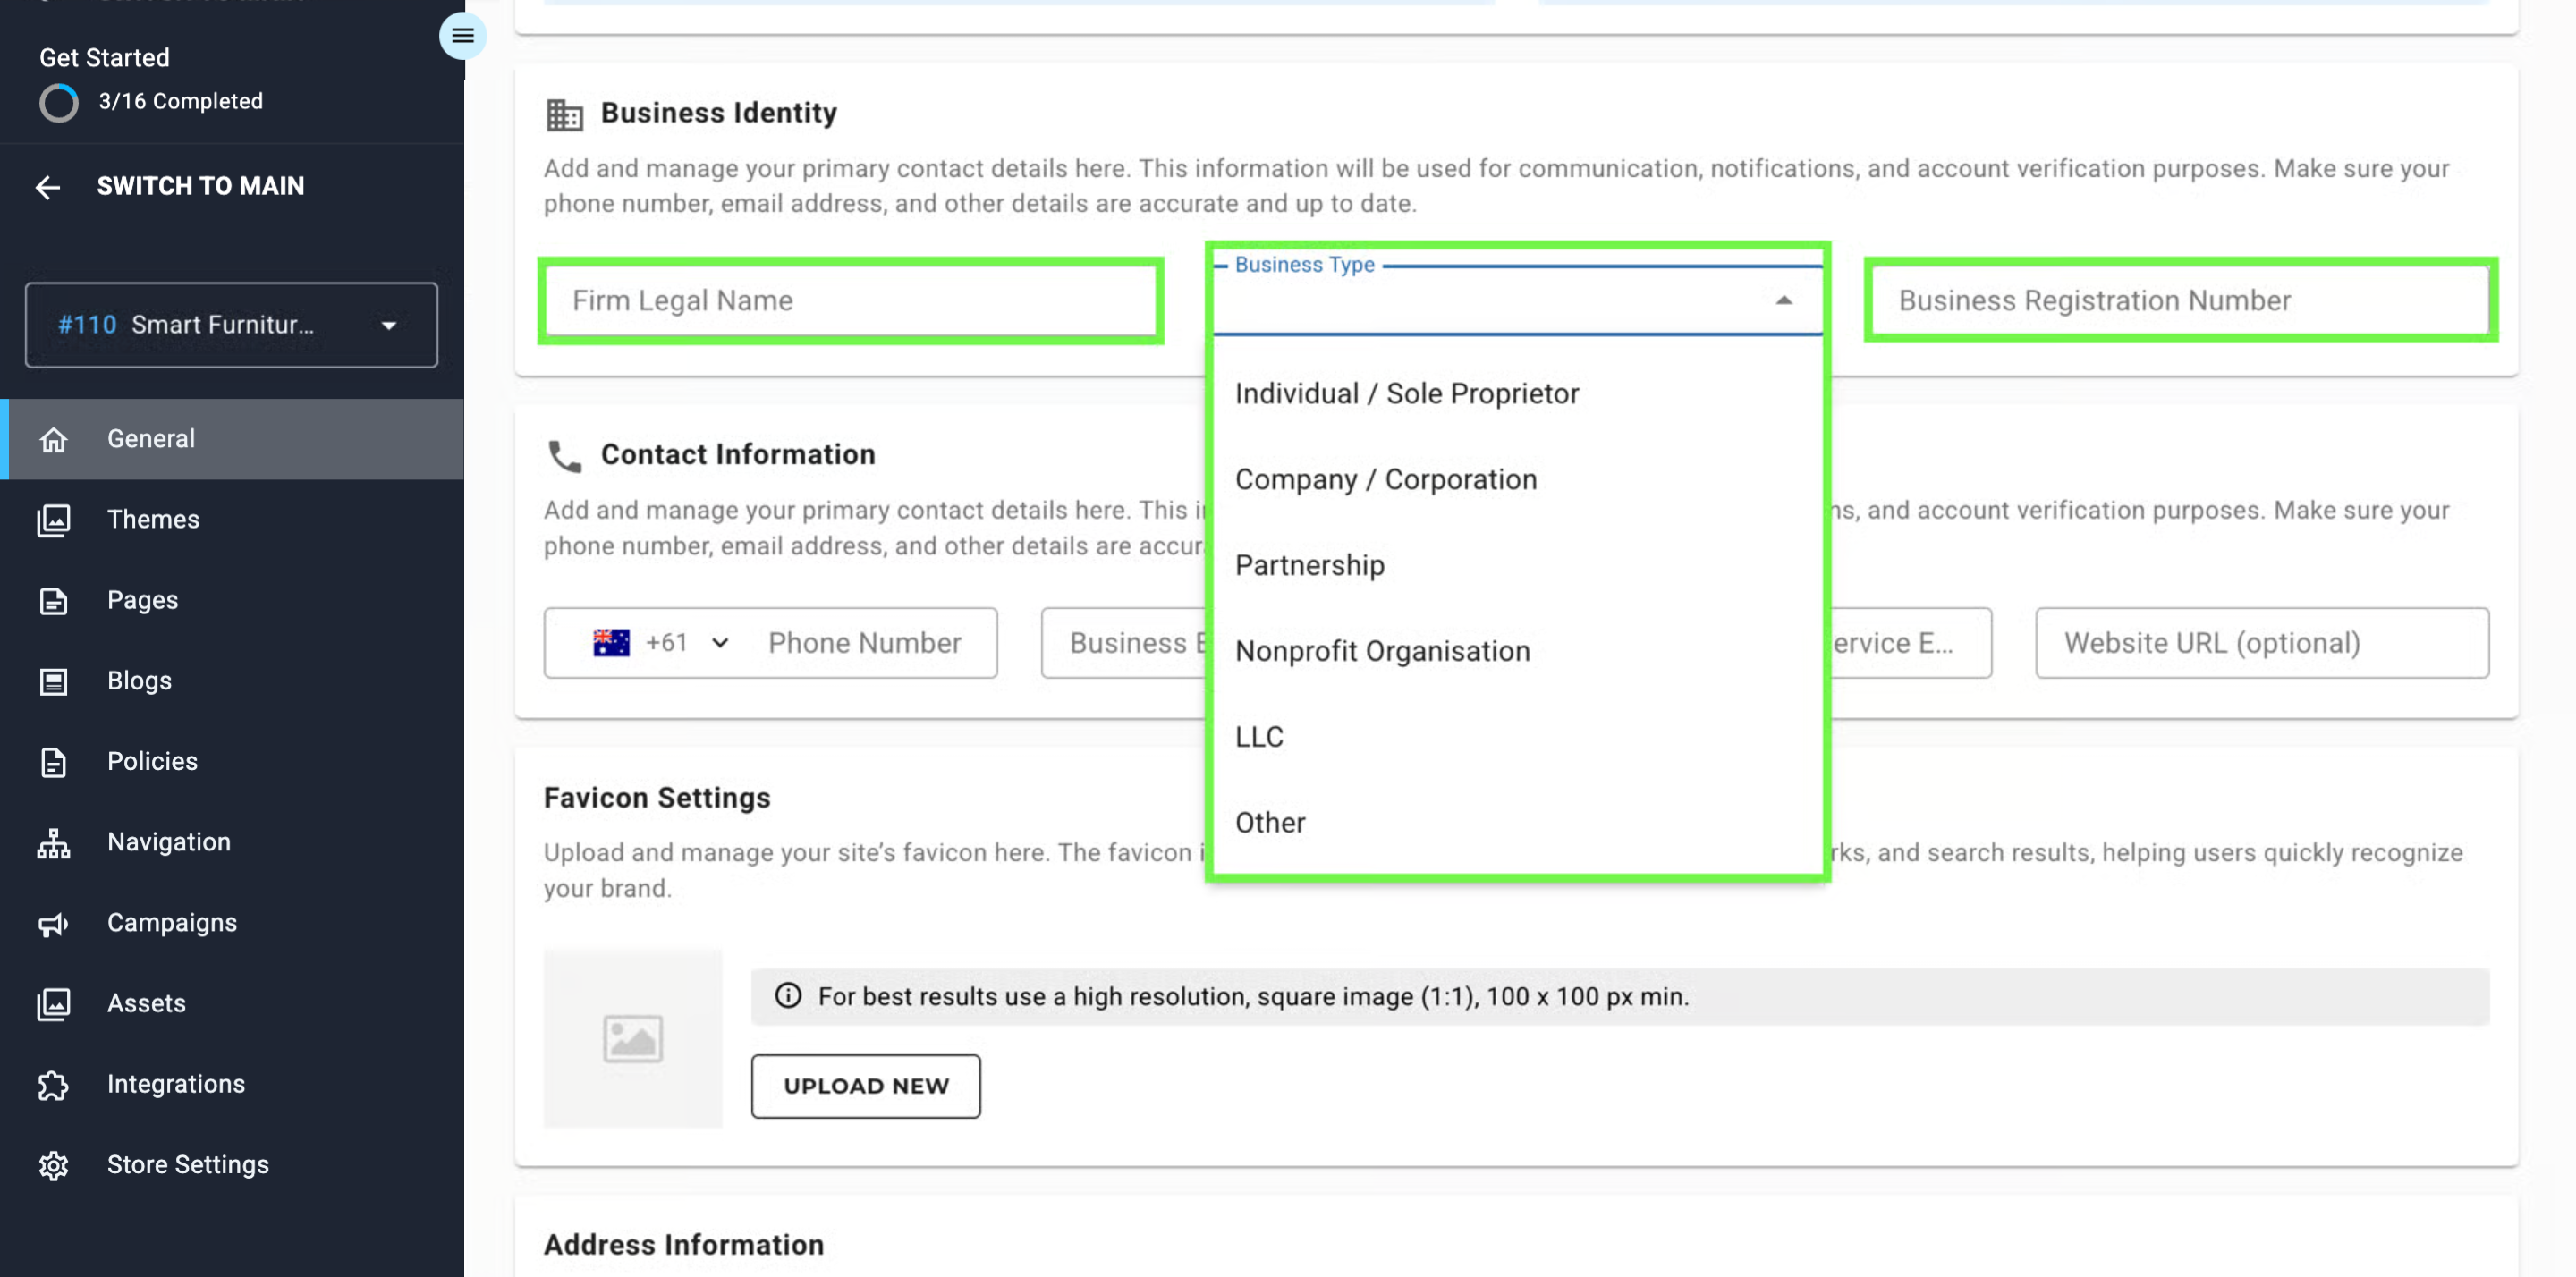2576x1277 pixels.
Task: Open the Get Started progress circle
Action: (x=58, y=102)
